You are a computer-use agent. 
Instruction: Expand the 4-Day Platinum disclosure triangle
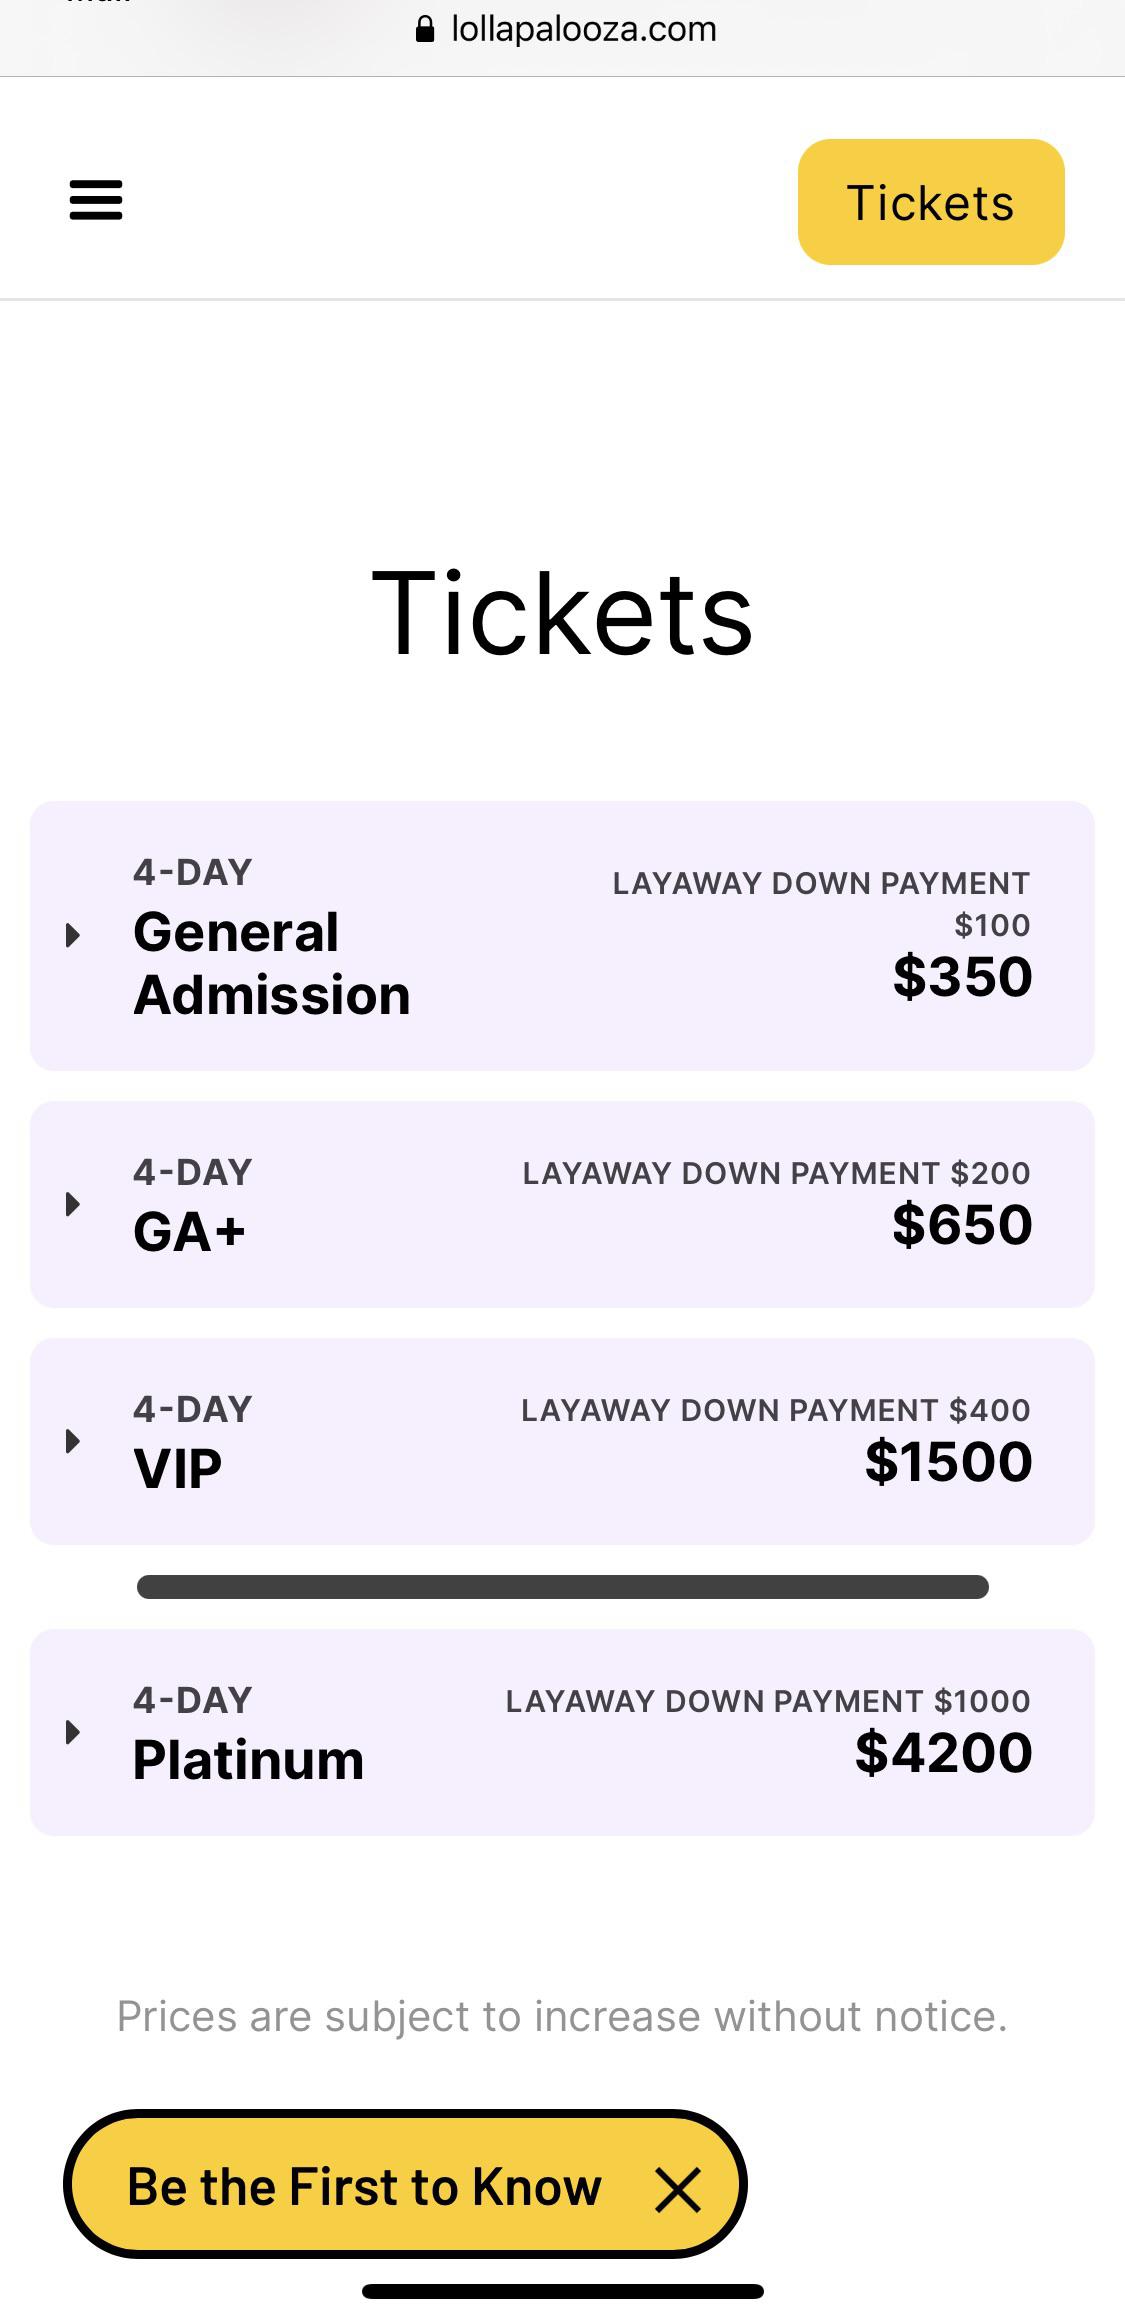click(x=72, y=1731)
